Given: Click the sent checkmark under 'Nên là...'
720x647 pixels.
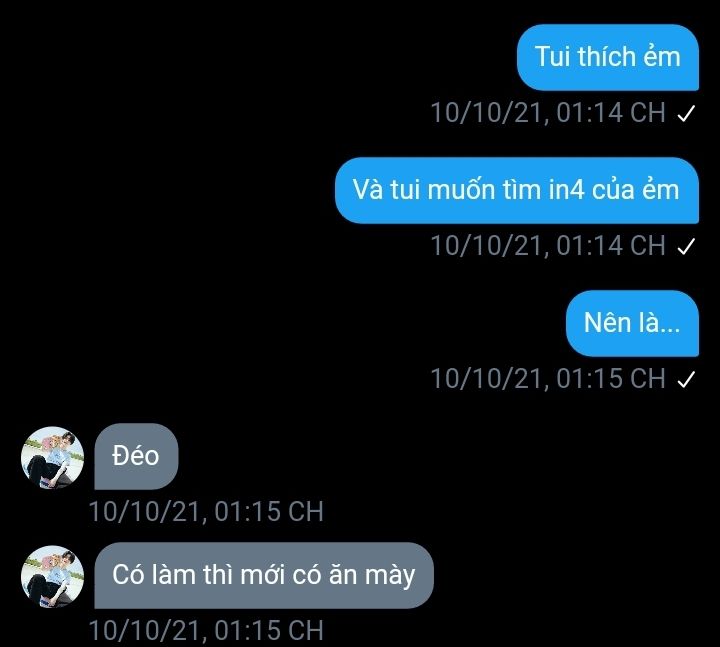Looking at the screenshot, I should click(686, 380).
